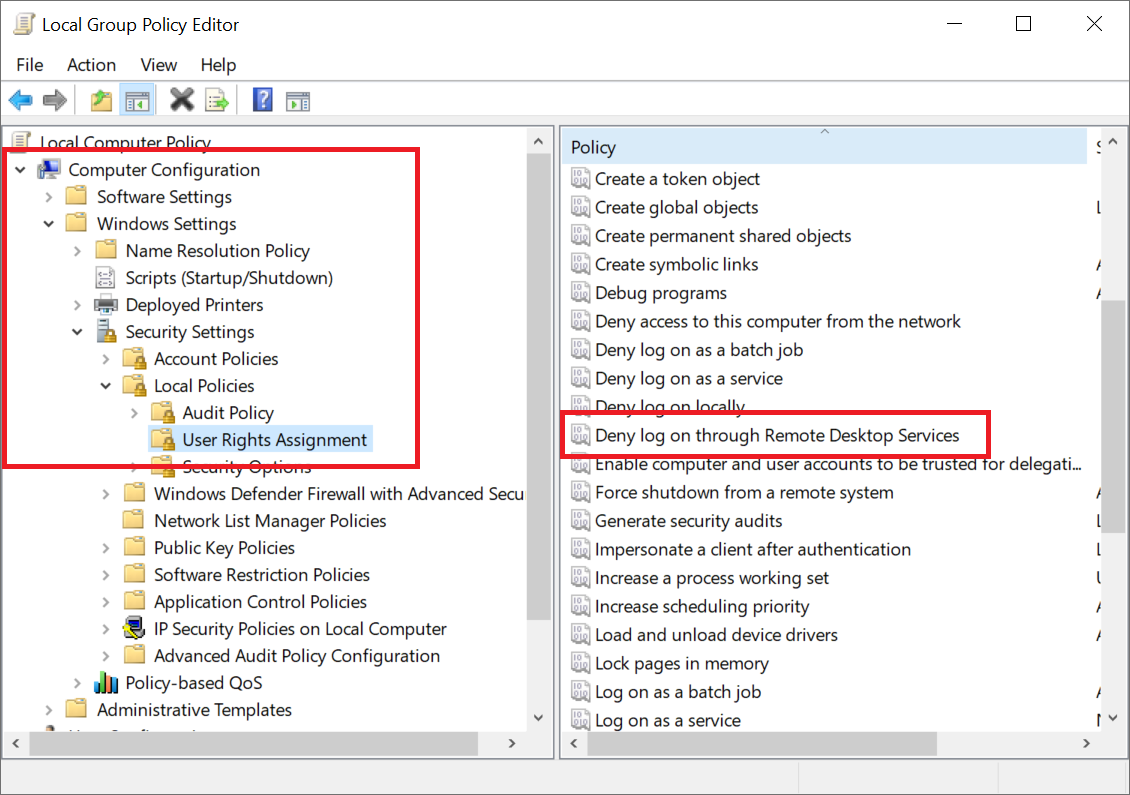Click the Export List toolbar icon
The width and height of the screenshot is (1130, 795).
coord(217,100)
